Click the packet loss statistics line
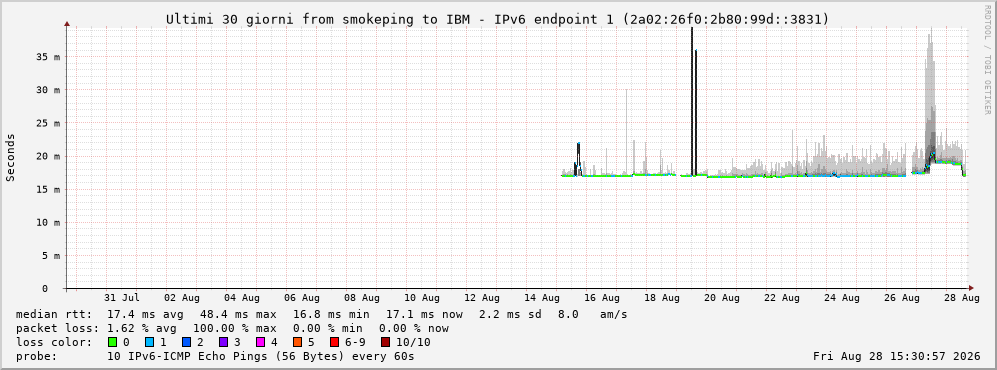Viewport: 997px width, 370px height. [232, 328]
